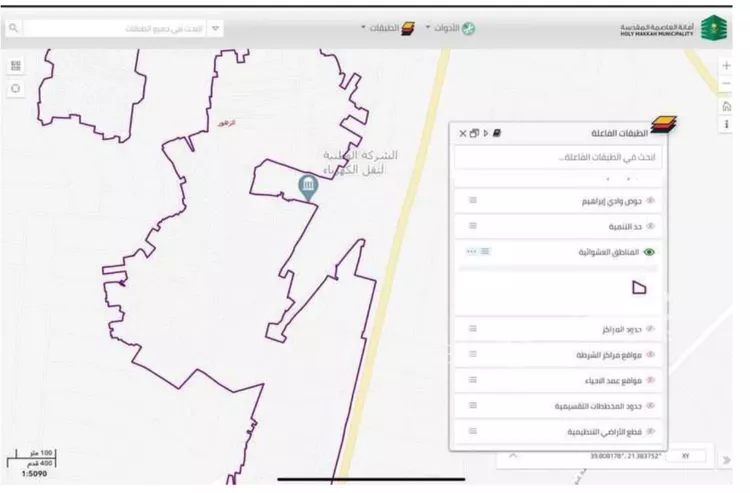750x493 pixels.
Task: Show the حد التنمية layer
Action: coord(650,226)
